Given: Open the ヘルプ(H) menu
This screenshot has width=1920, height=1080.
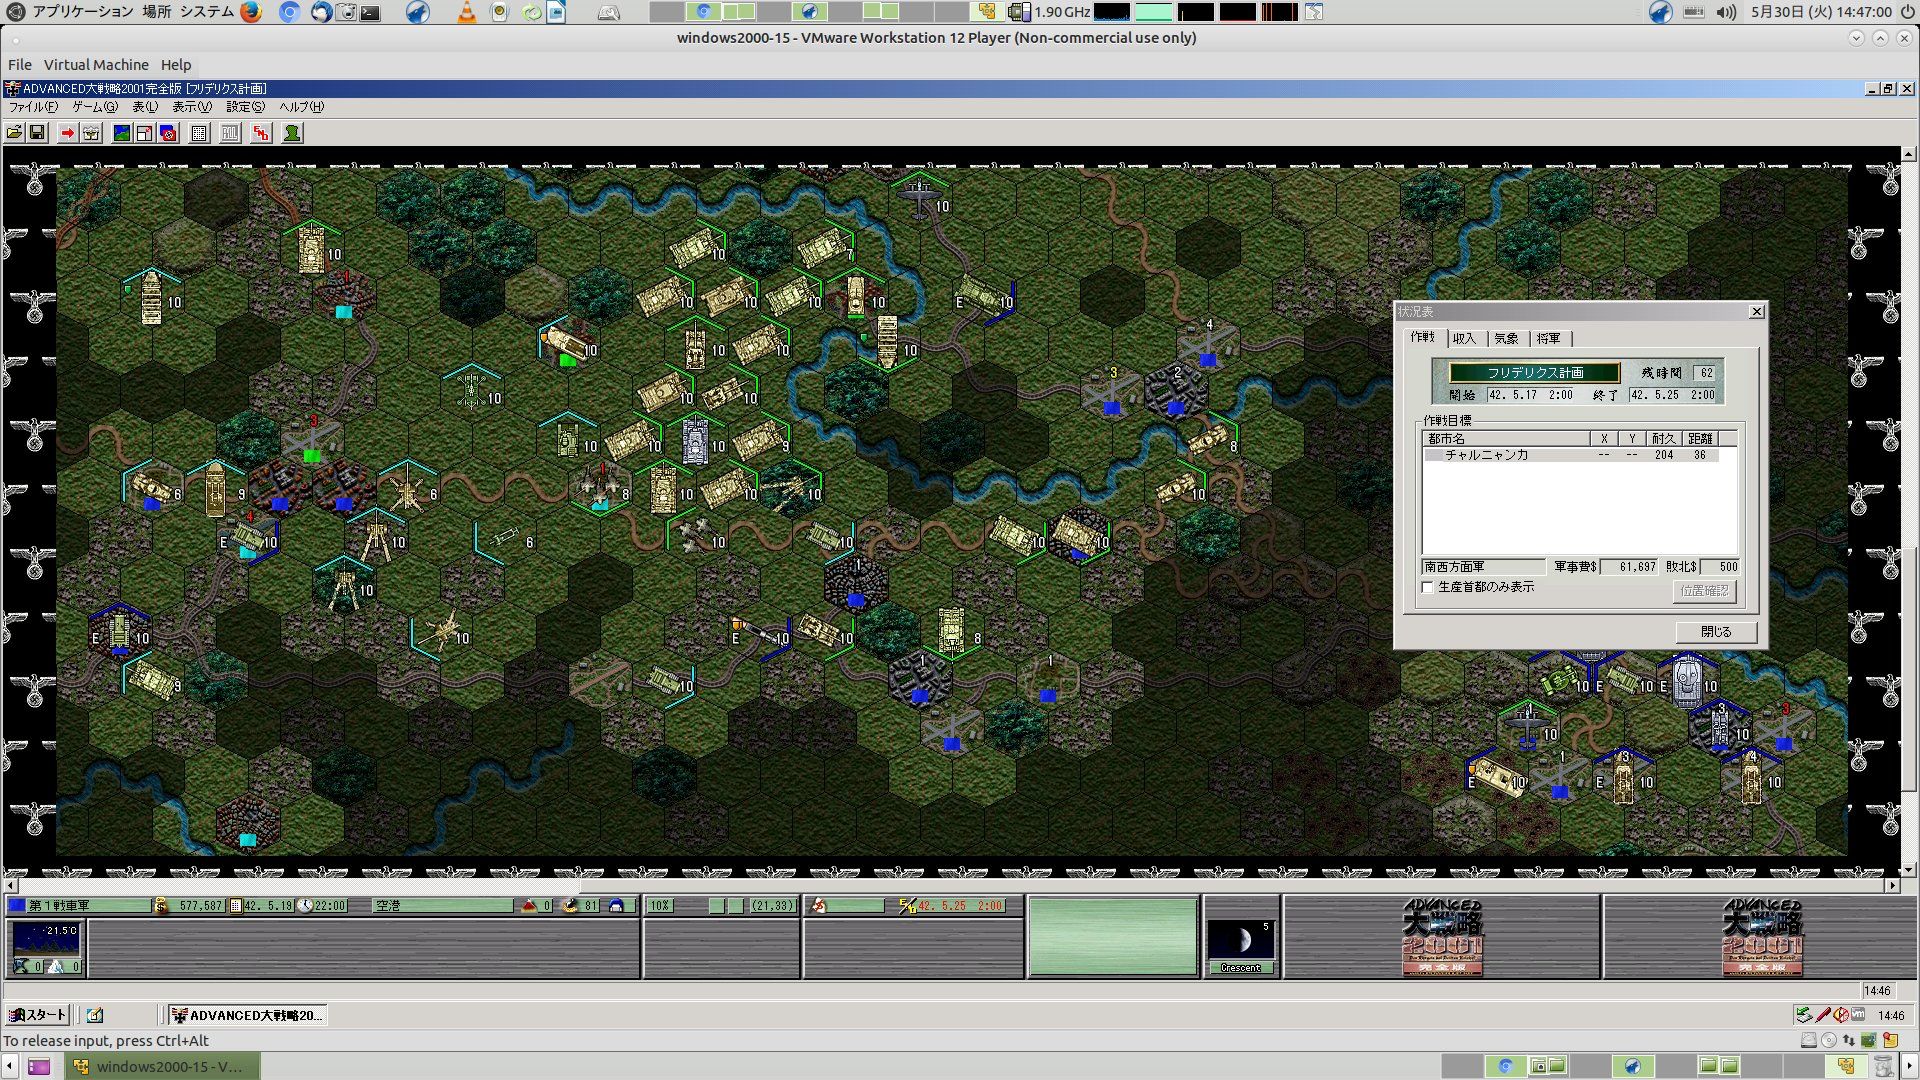Looking at the screenshot, I should click(x=301, y=107).
